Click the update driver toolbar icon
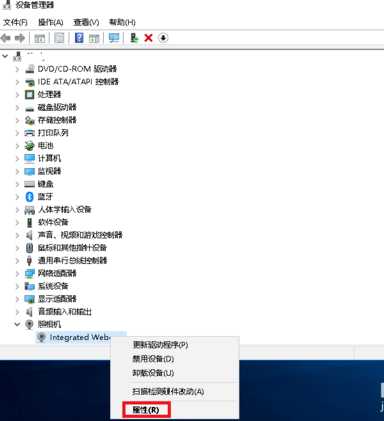Viewport: 384px width, 421px height. click(x=134, y=38)
